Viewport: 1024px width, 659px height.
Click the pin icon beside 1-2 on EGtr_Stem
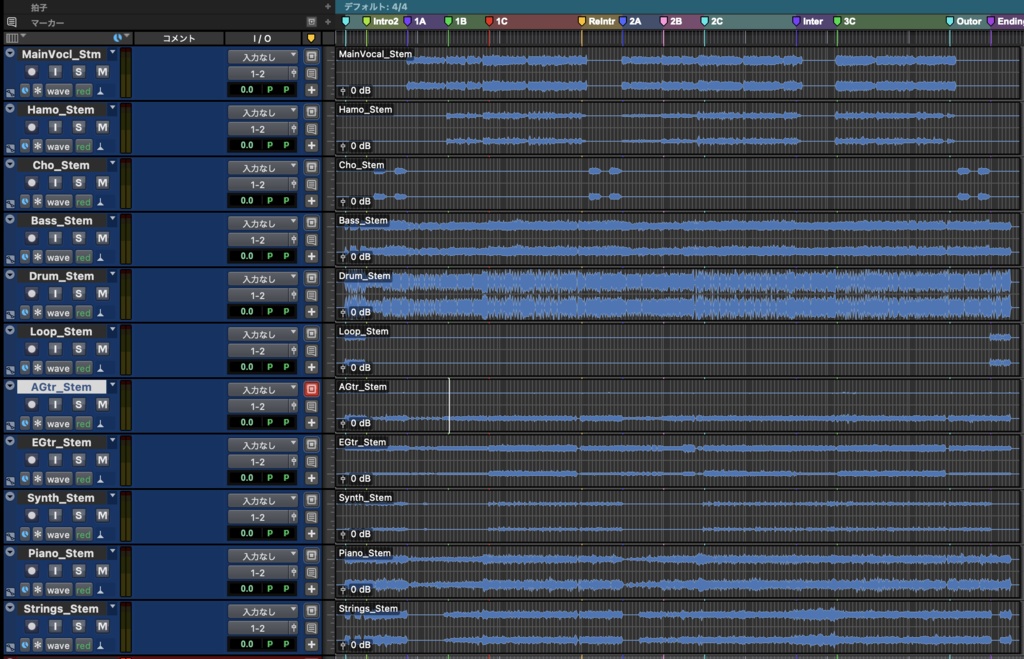[294, 462]
